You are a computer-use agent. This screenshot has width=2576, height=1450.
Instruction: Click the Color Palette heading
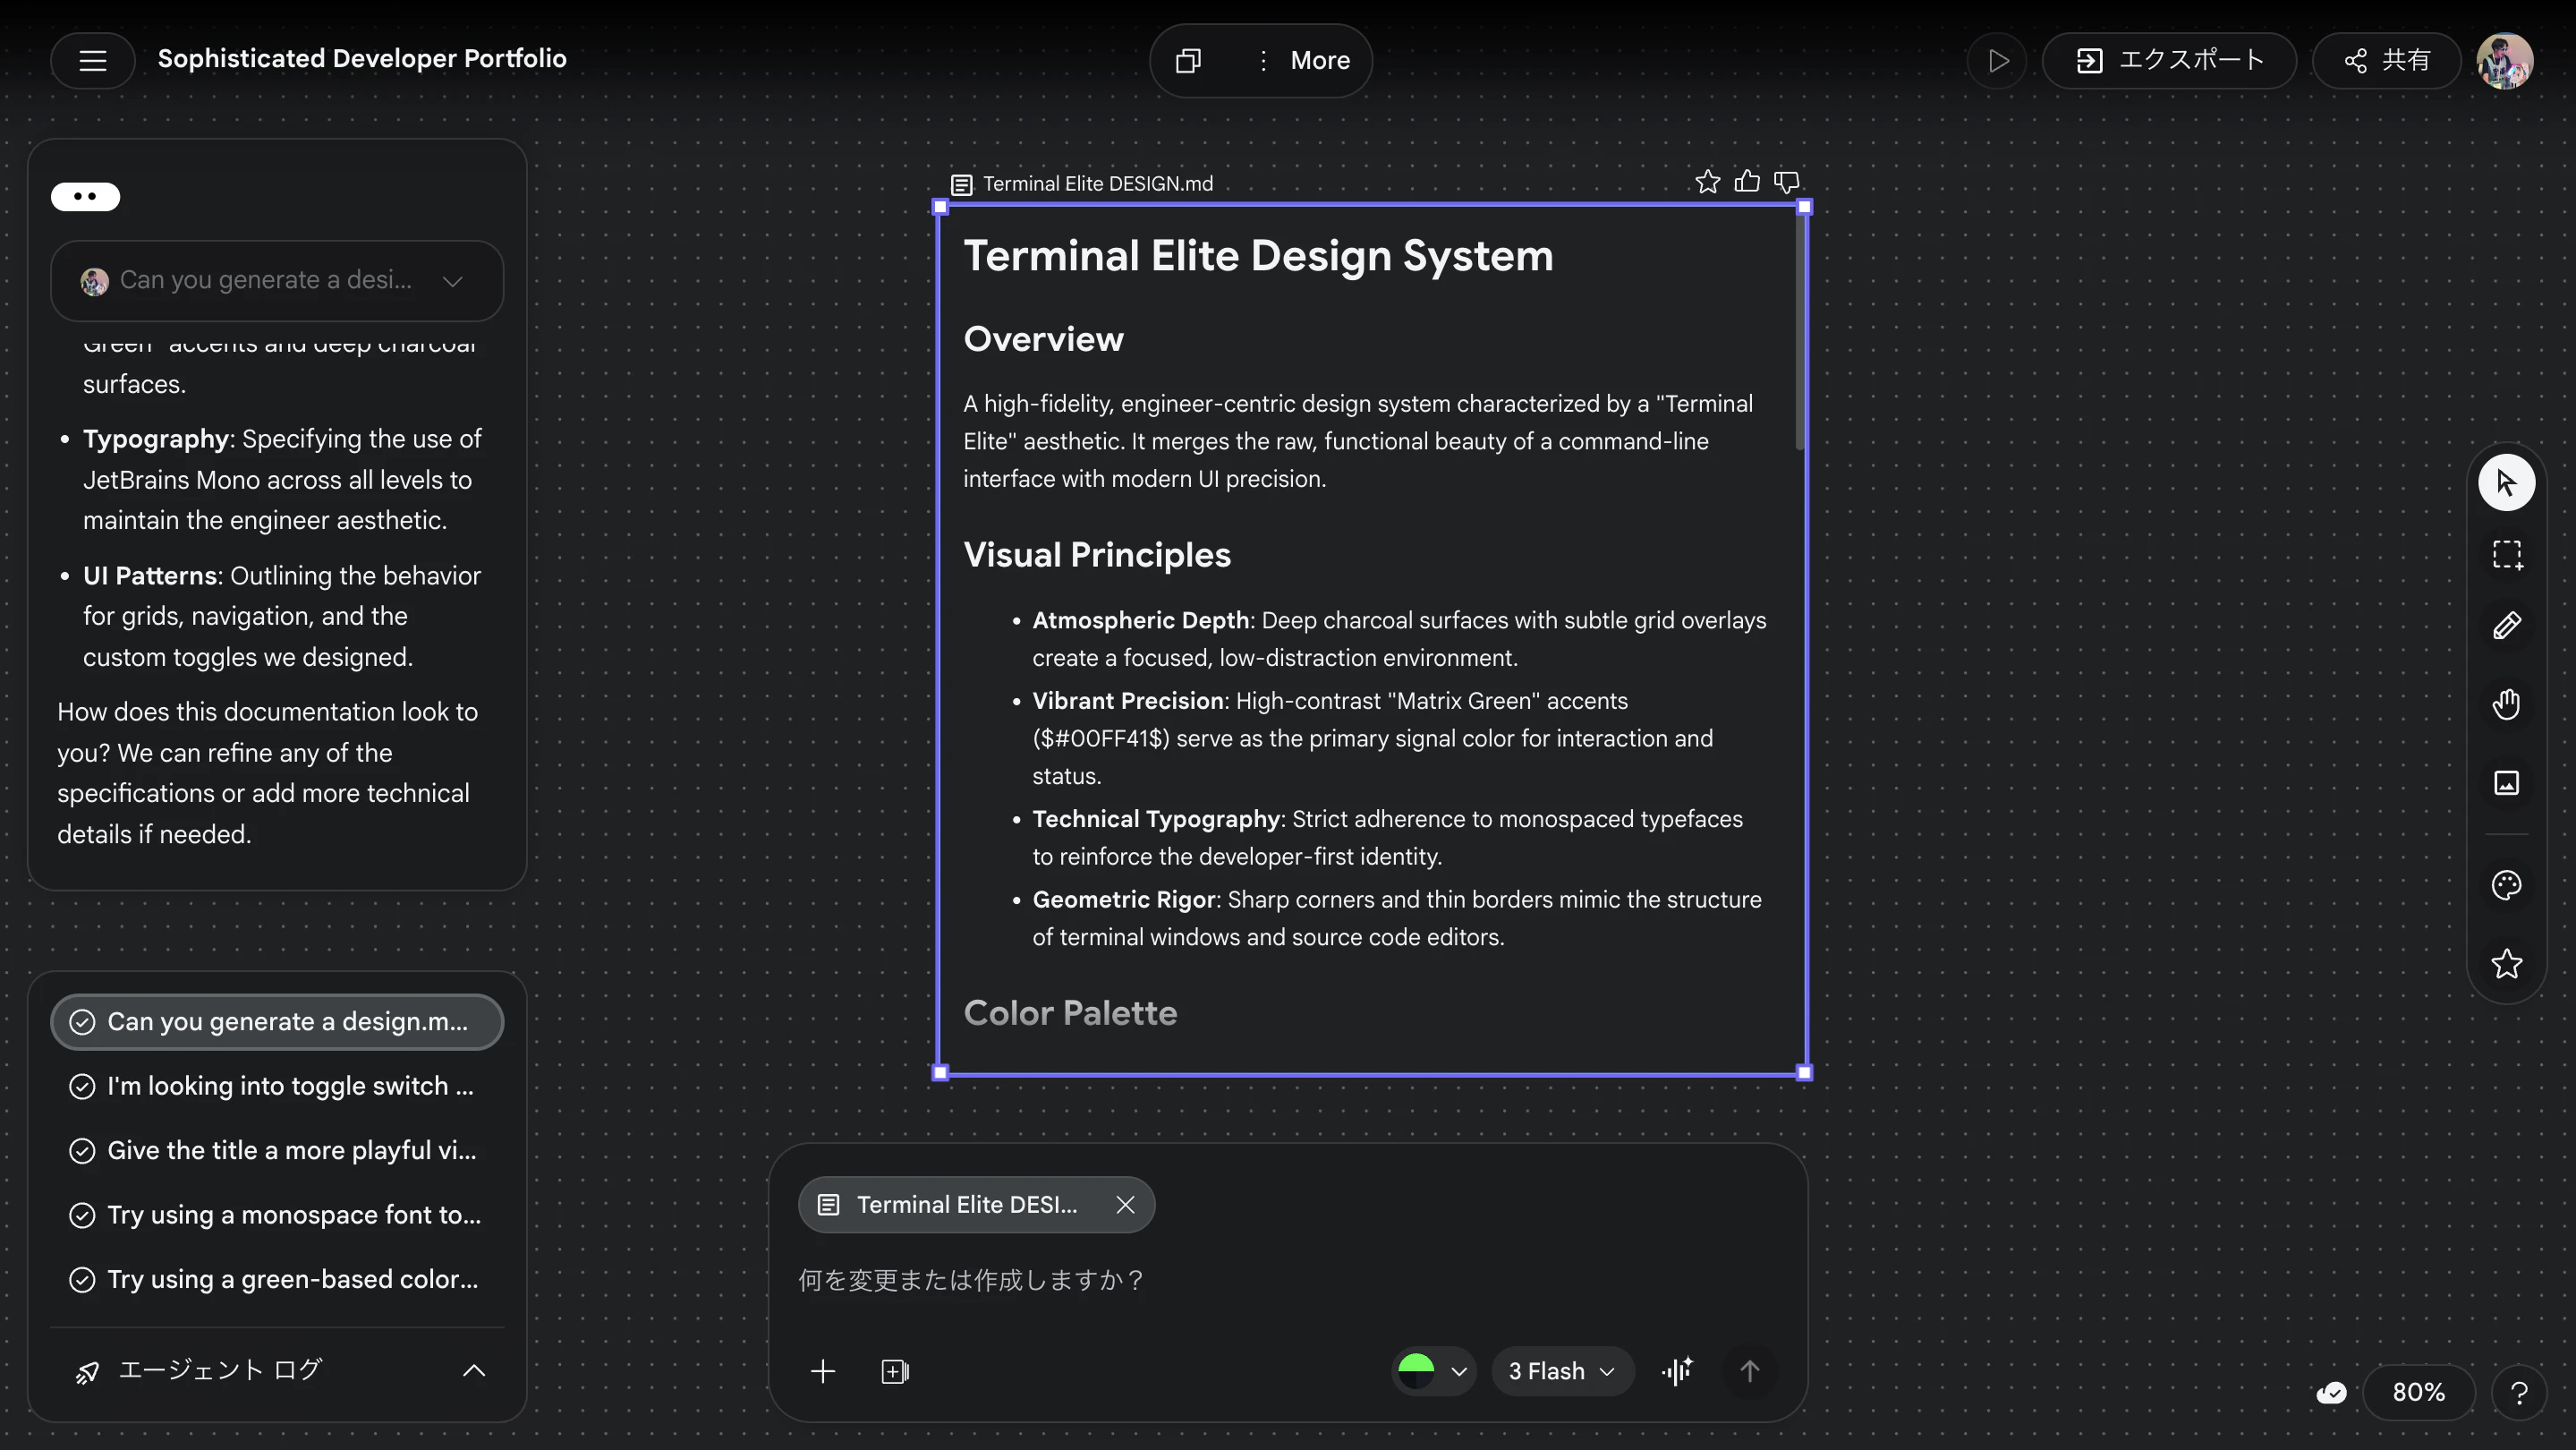click(x=1070, y=1014)
